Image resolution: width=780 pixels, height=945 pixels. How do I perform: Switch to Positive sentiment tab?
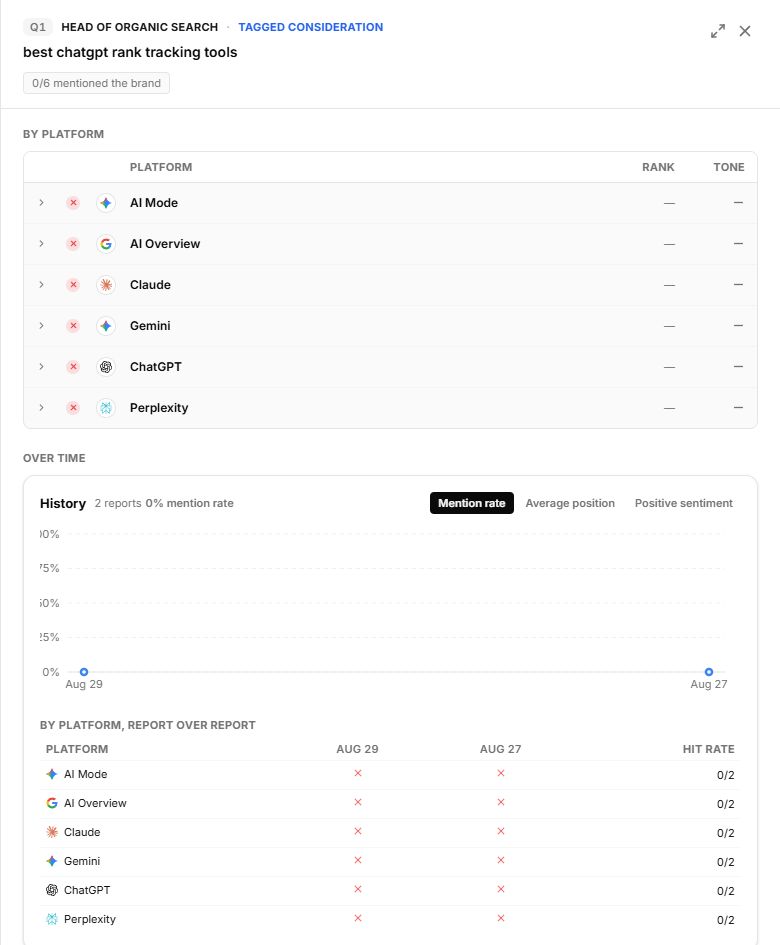tap(684, 503)
